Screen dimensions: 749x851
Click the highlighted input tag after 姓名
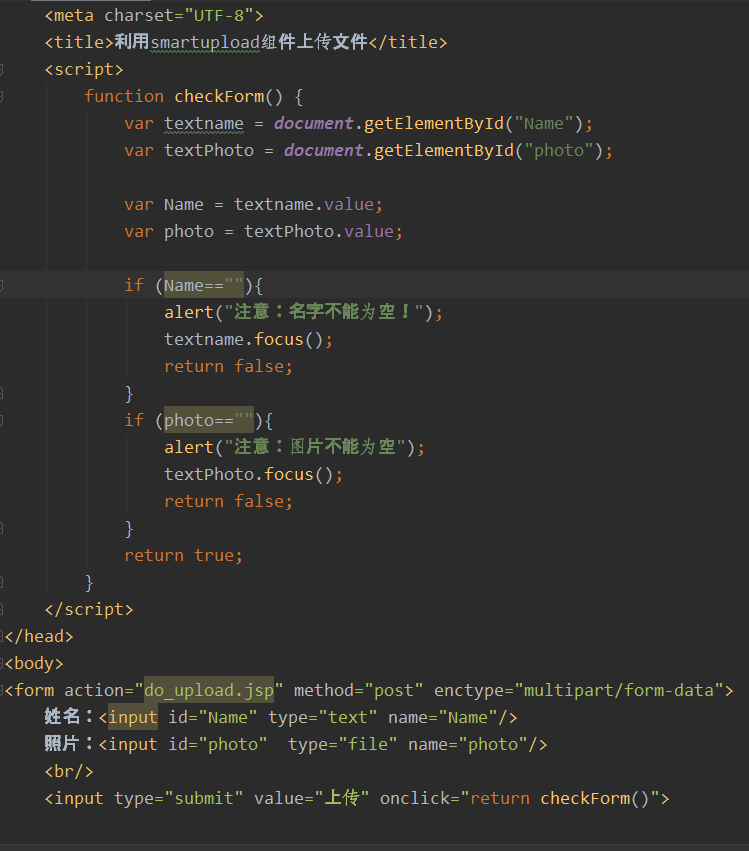coord(133,717)
